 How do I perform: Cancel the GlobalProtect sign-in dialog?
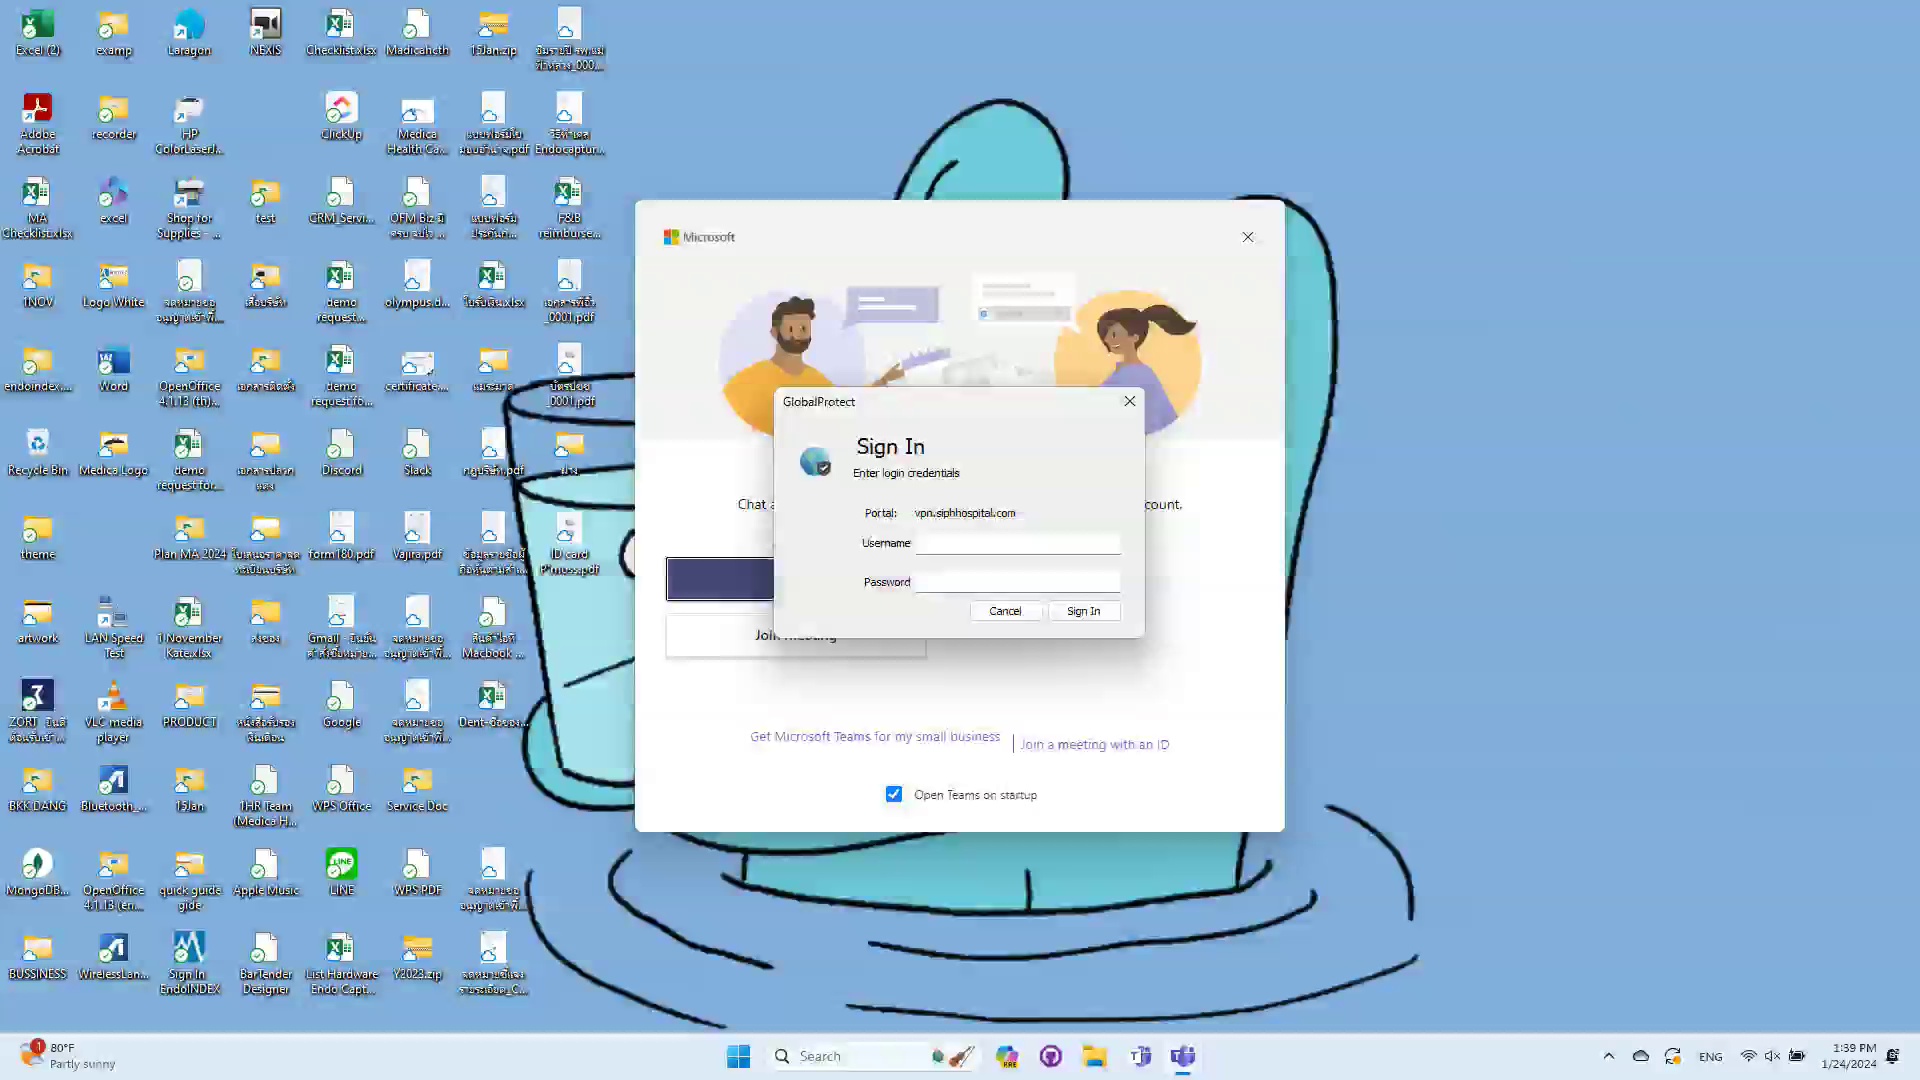click(1005, 611)
